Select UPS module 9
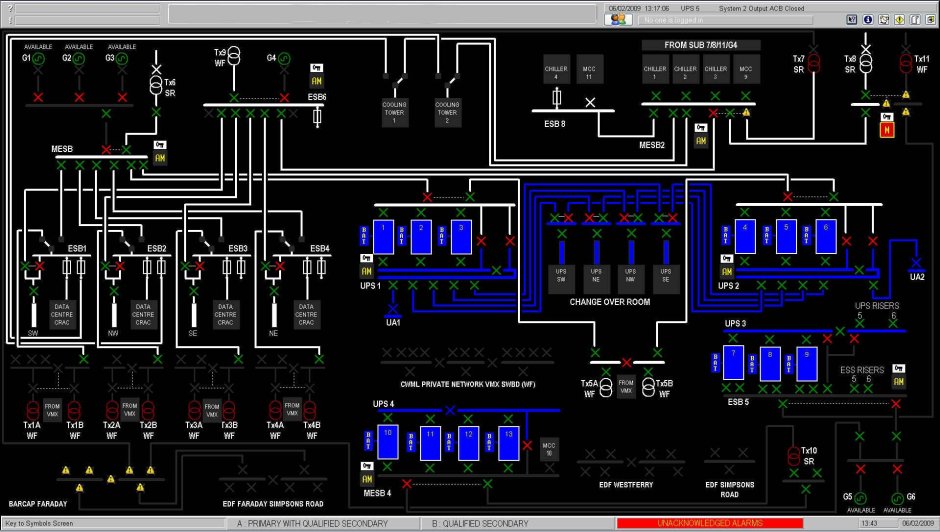The width and height of the screenshot is (940, 532). pos(807,364)
